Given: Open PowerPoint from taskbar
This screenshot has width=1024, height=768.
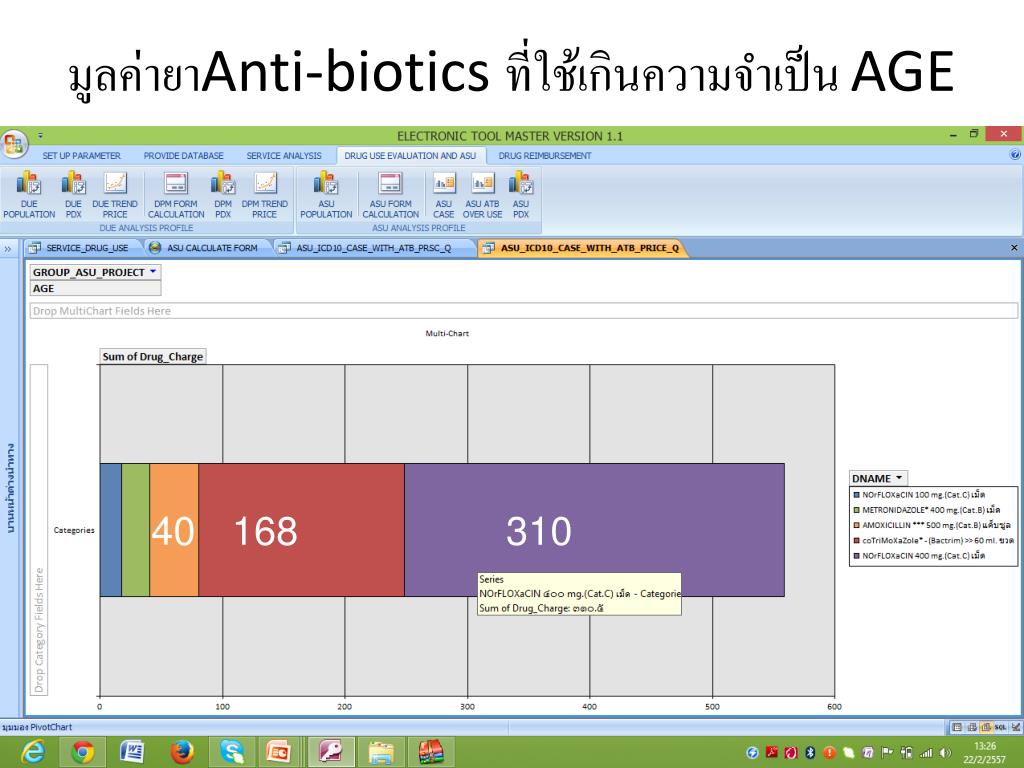Looking at the screenshot, I should [278, 752].
